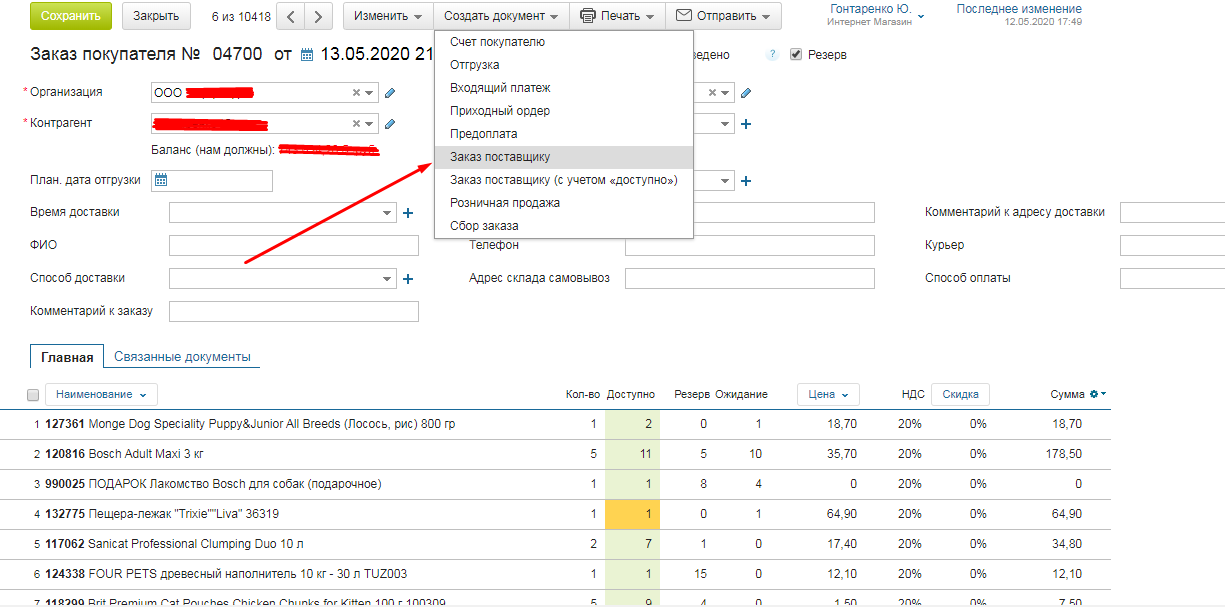Expand Способ доставки dropdown
The width and height of the screenshot is (1225, 607).
pos(388,279)
